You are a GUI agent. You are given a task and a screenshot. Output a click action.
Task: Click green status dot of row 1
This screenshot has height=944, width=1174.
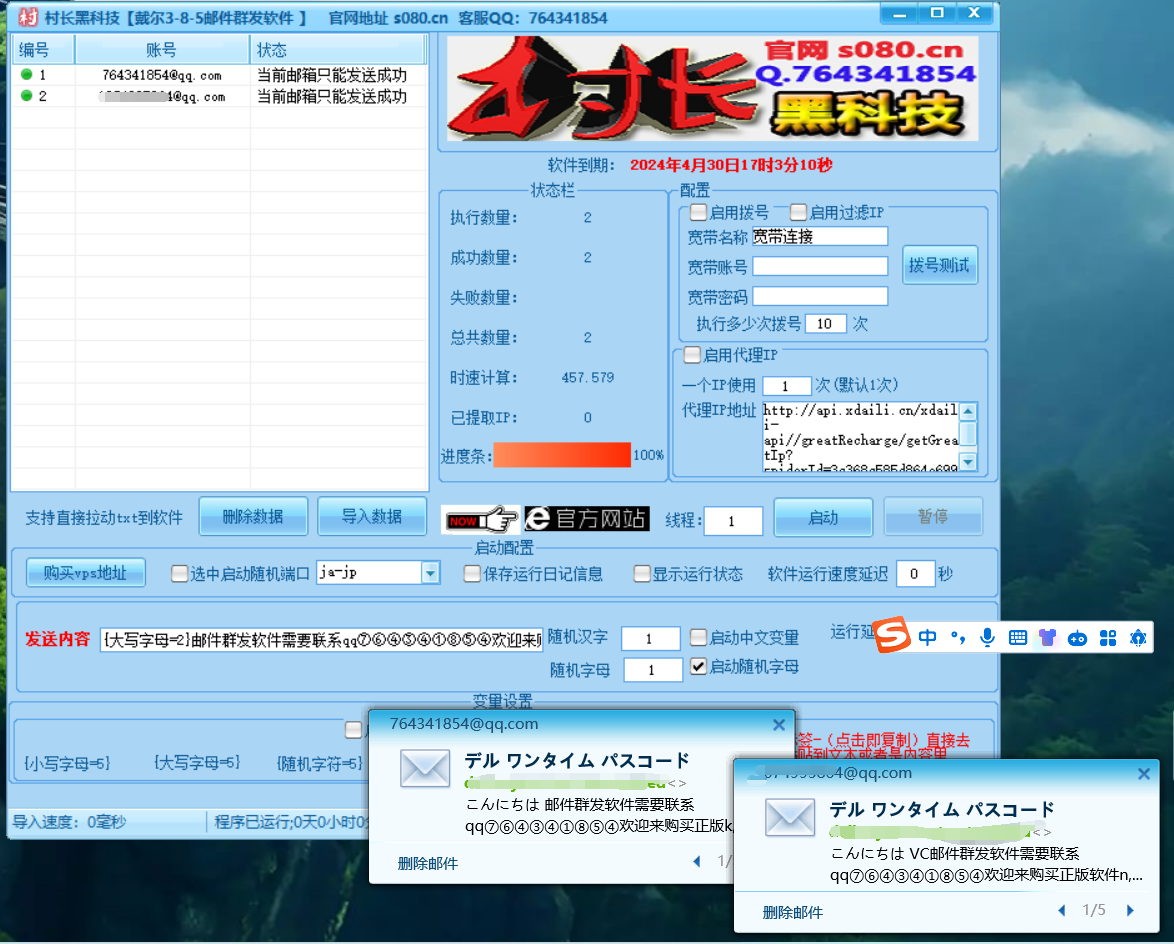tap(27, 74)
